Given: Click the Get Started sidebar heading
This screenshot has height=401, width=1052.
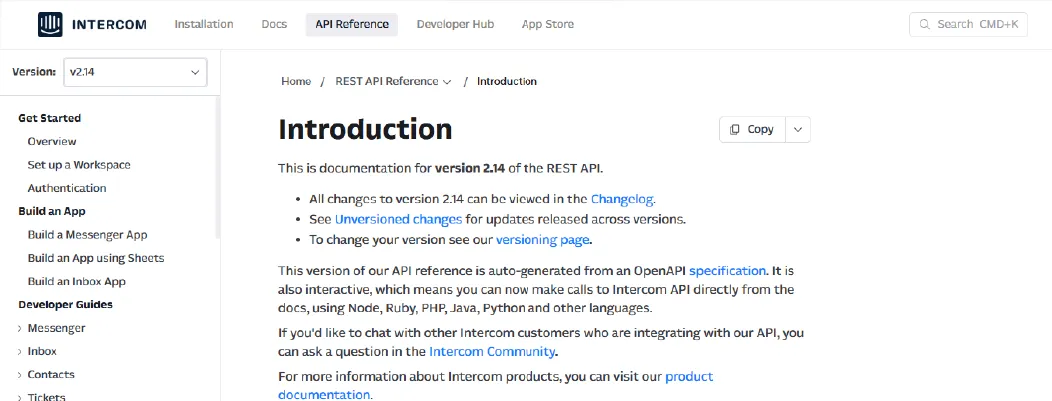Looking at the screenshot, I should coord(50,118).
